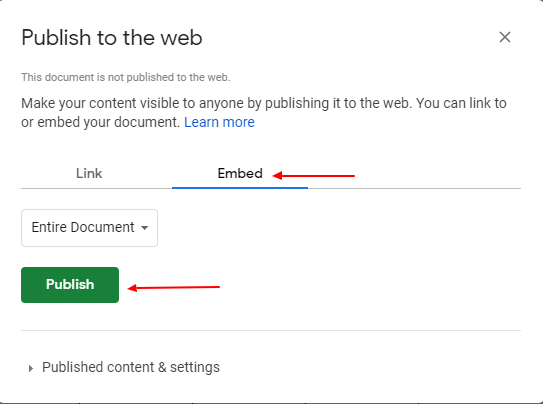
Task: Click the blue underline below Embed tab
Action: (x=240, y=188)
